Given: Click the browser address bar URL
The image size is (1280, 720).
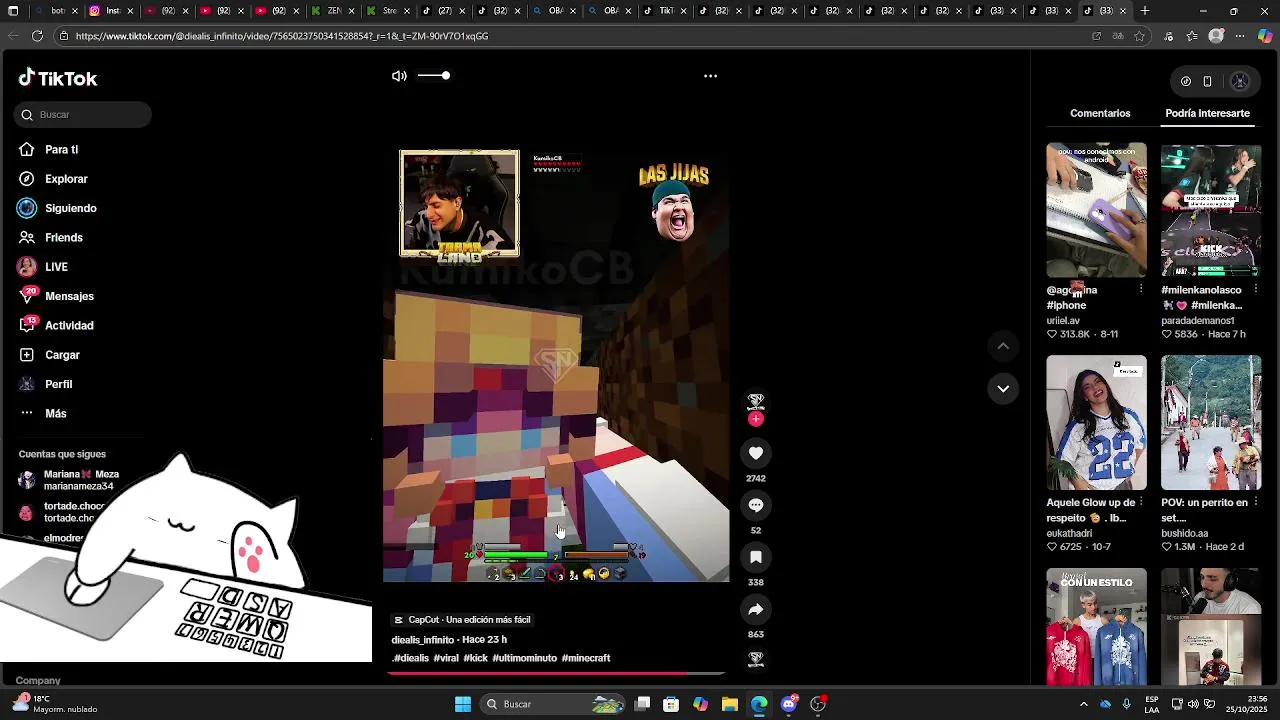Looking at the screenshot, I should point(282,36).
